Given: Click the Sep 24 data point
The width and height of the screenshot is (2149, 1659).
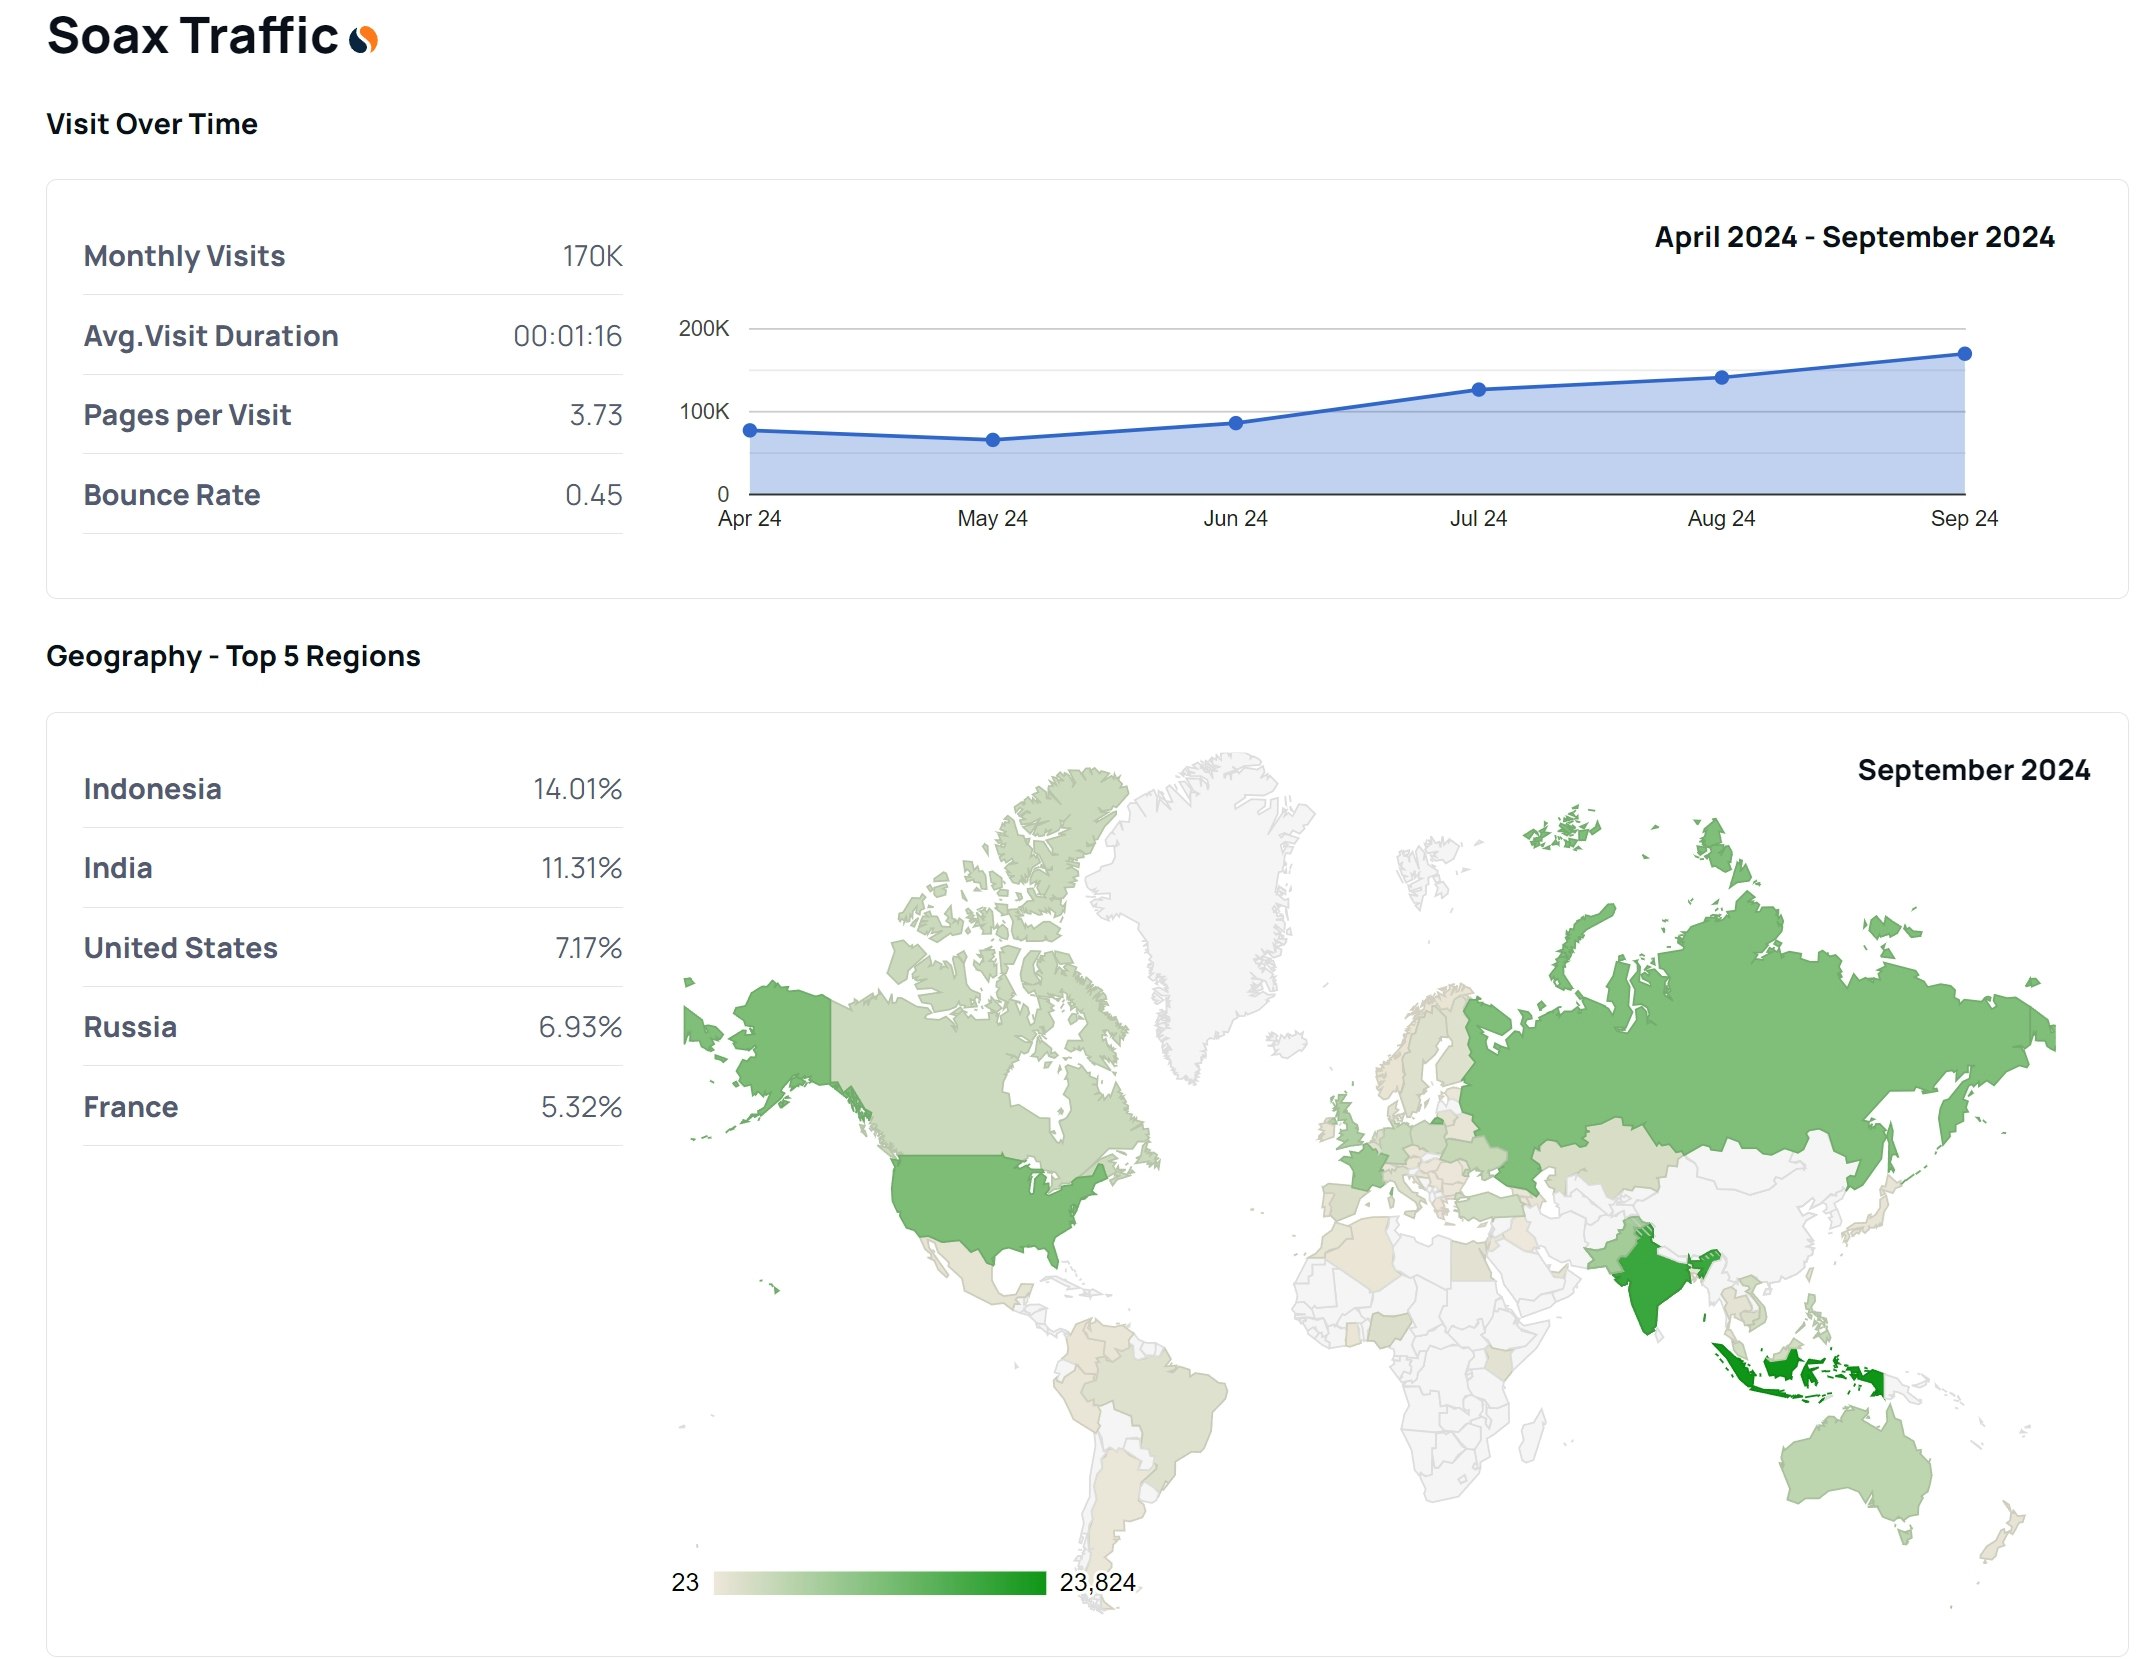Looking at the screenshot, I should (1965, 354).
